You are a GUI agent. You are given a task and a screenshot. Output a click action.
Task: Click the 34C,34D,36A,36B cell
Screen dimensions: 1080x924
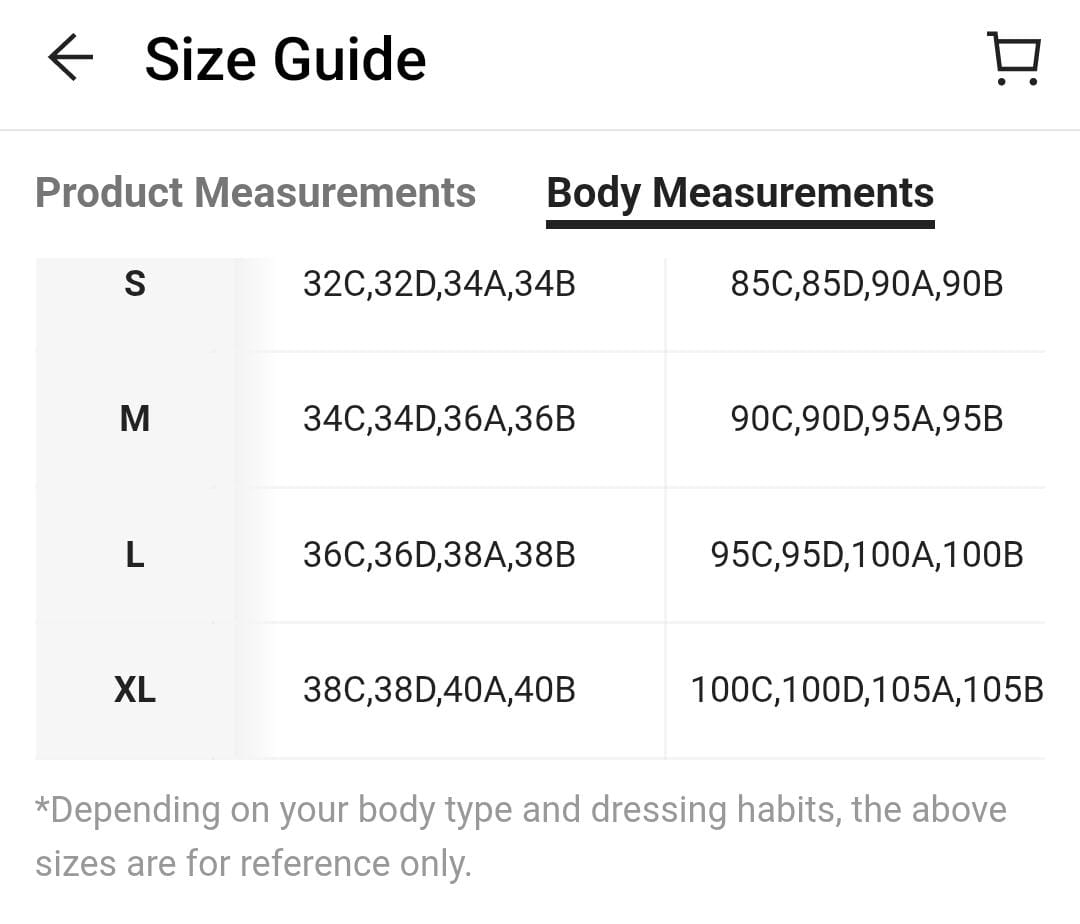tap(439, 419)
